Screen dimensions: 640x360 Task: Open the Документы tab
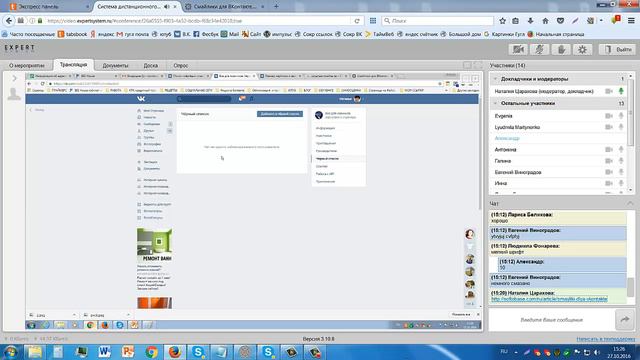point(115,65)
